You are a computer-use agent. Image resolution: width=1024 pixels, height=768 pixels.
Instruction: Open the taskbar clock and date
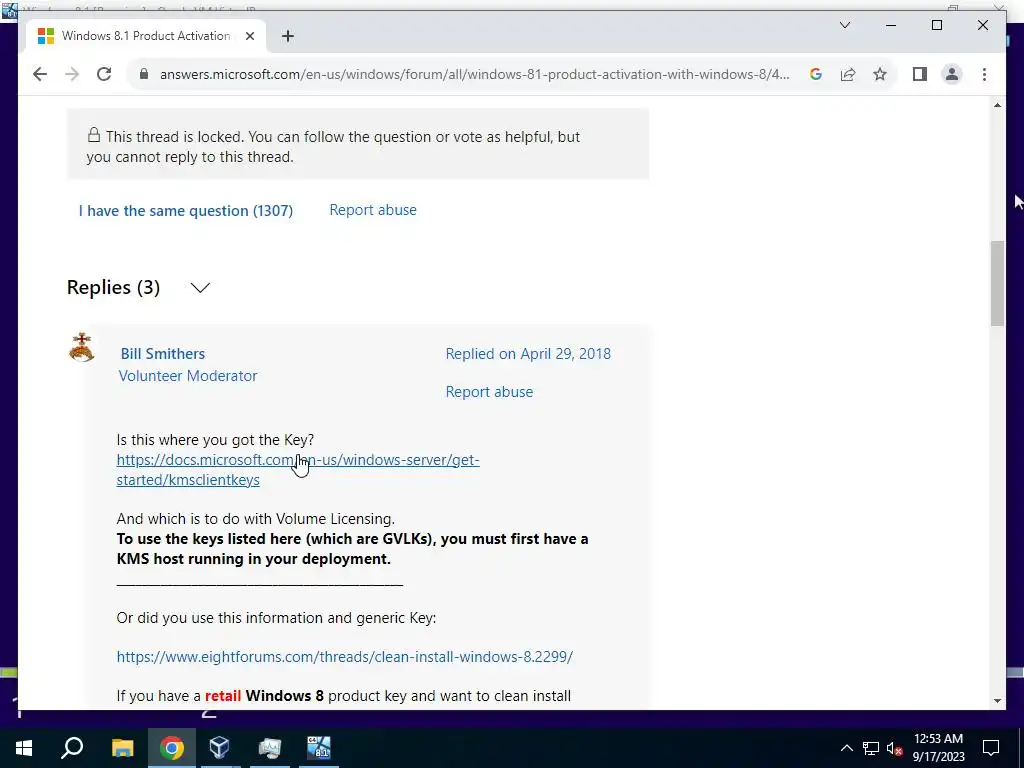click(938, 748)
